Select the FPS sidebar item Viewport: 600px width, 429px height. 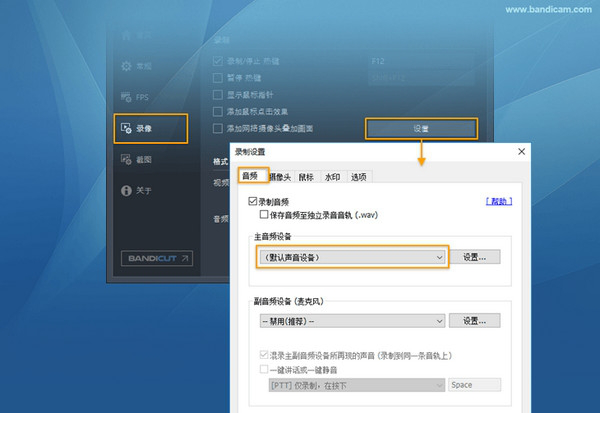(x=135, y=97)
